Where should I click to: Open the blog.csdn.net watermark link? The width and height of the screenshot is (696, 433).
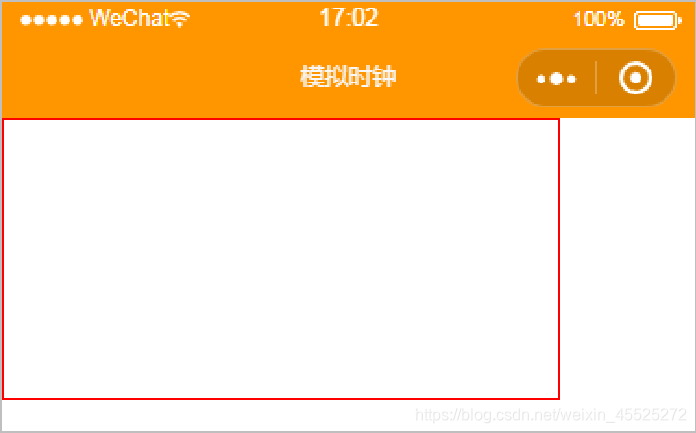551,415
